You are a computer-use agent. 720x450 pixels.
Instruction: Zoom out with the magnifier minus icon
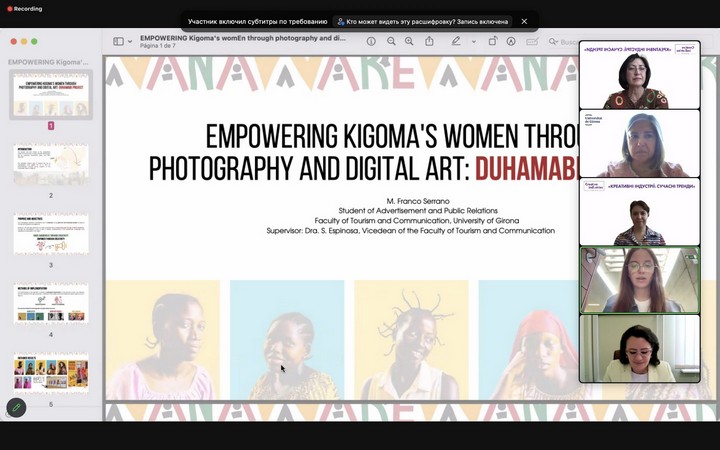point(391,41)
